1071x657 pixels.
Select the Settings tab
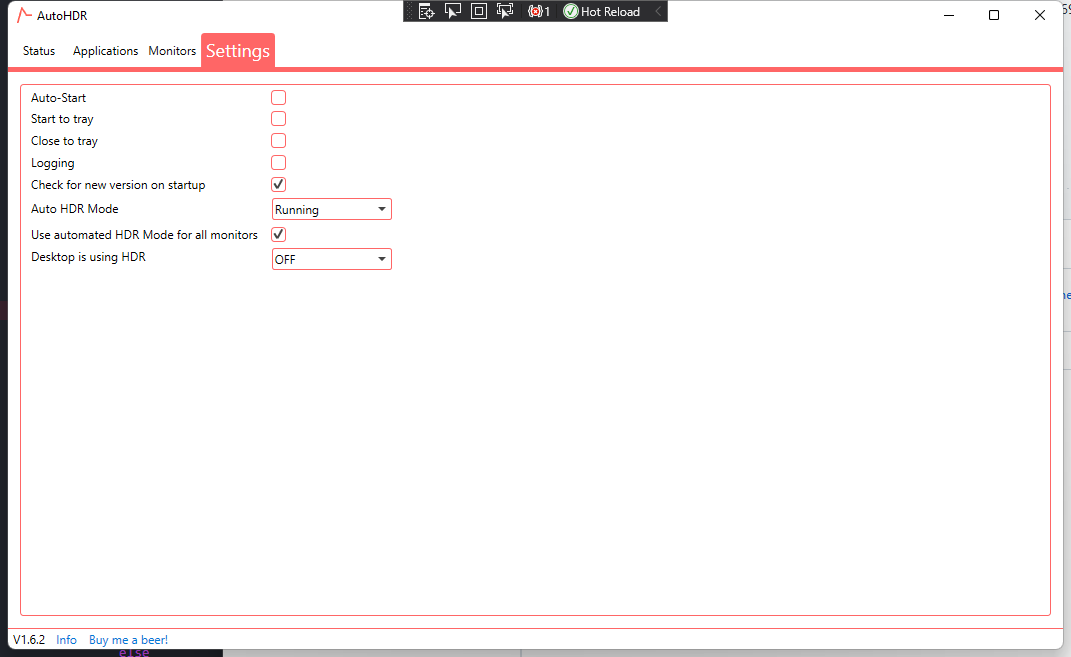click(x=238, y=51)
